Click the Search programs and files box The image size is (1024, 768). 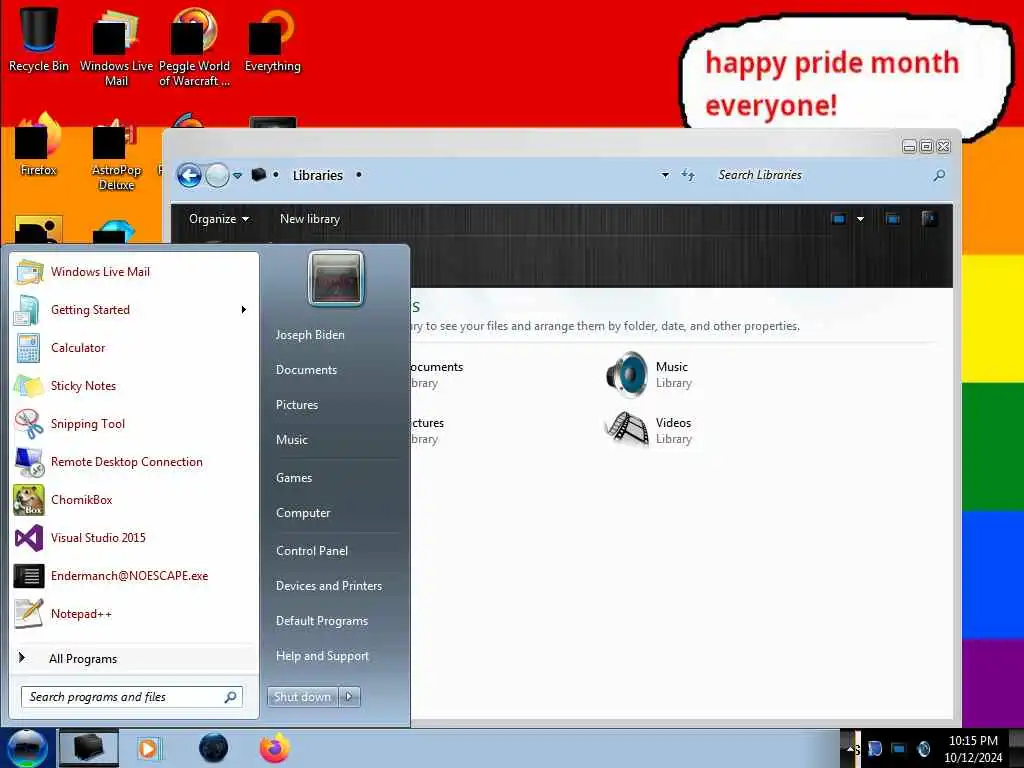132,697
